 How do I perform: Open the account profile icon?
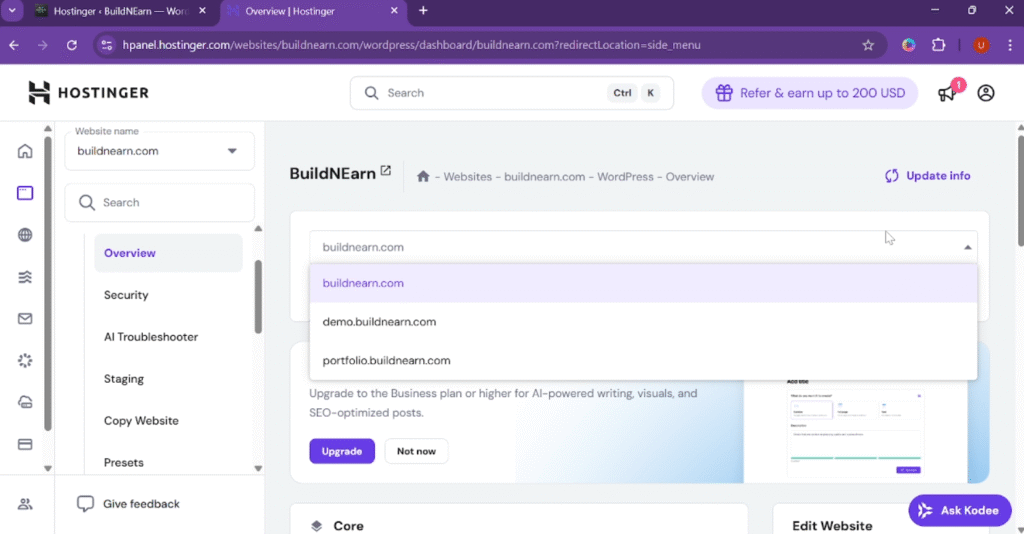pos(986,93)
